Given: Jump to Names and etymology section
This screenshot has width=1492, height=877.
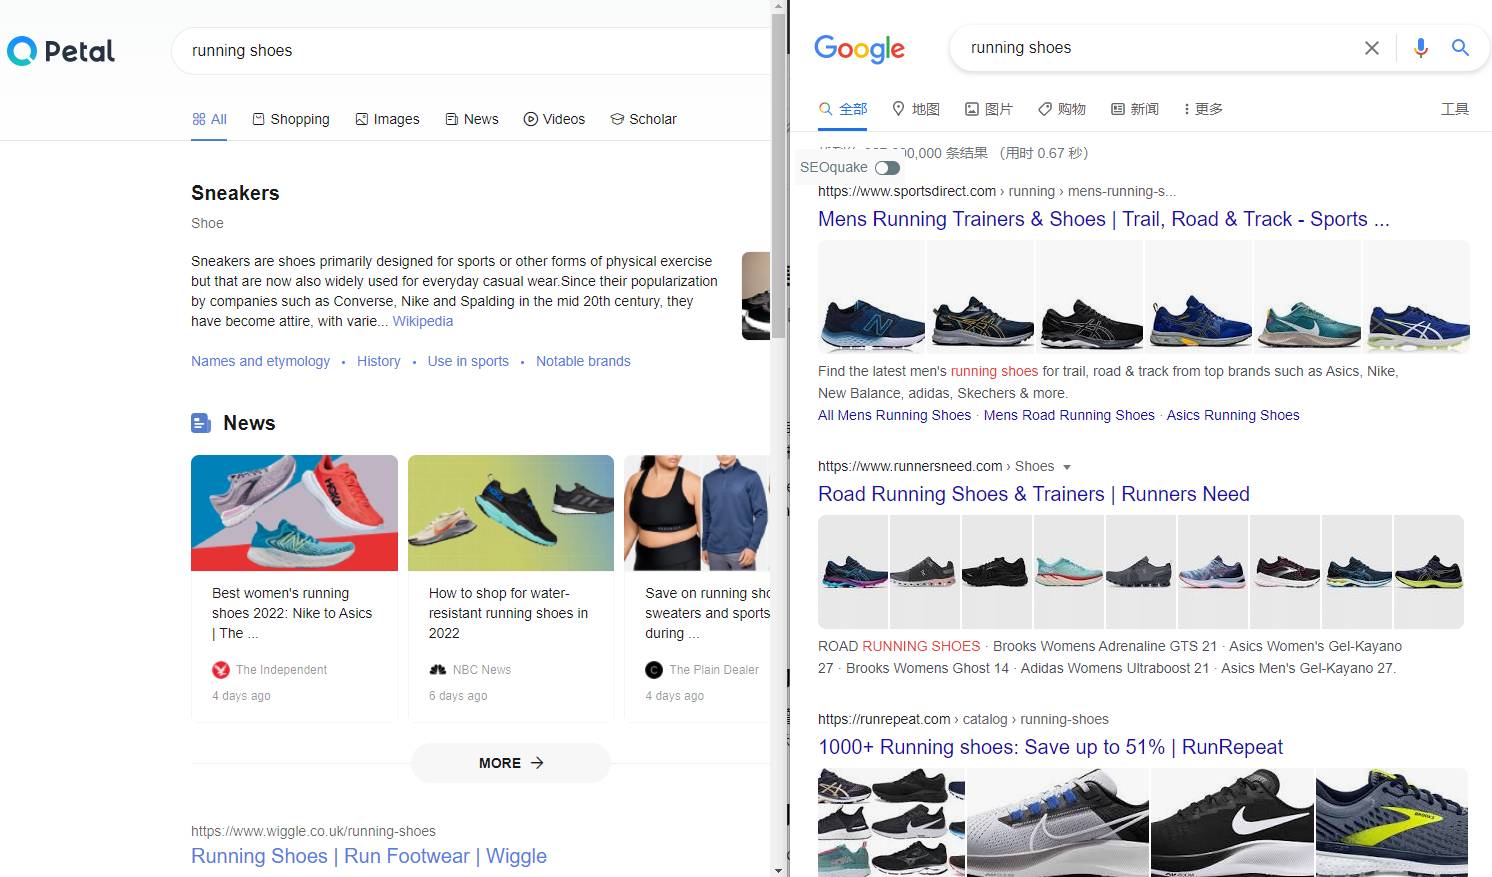Looking at the screenshot, I should (x=260, y=361).
